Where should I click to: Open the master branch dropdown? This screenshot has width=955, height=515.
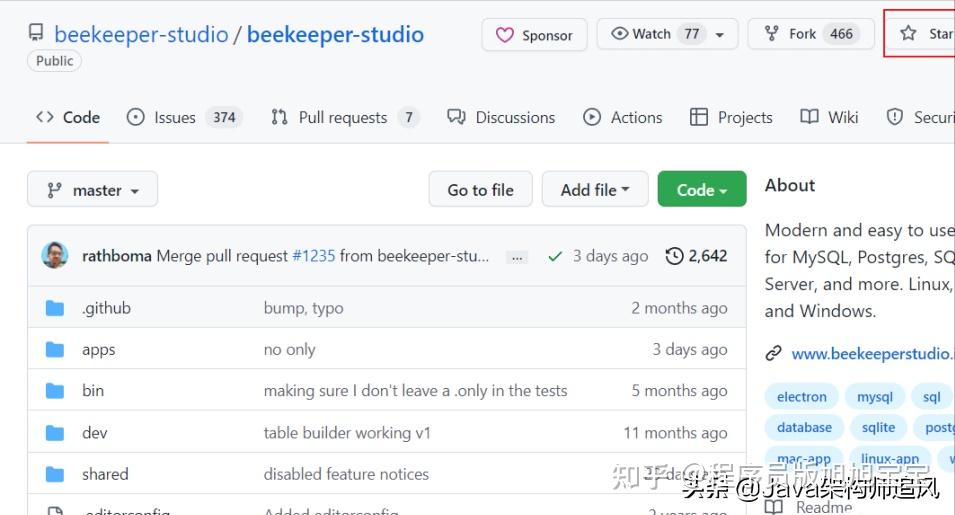93,190
